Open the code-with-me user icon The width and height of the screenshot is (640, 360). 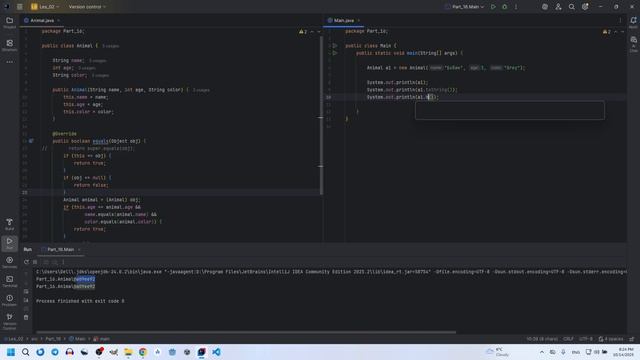pos(558,7)
